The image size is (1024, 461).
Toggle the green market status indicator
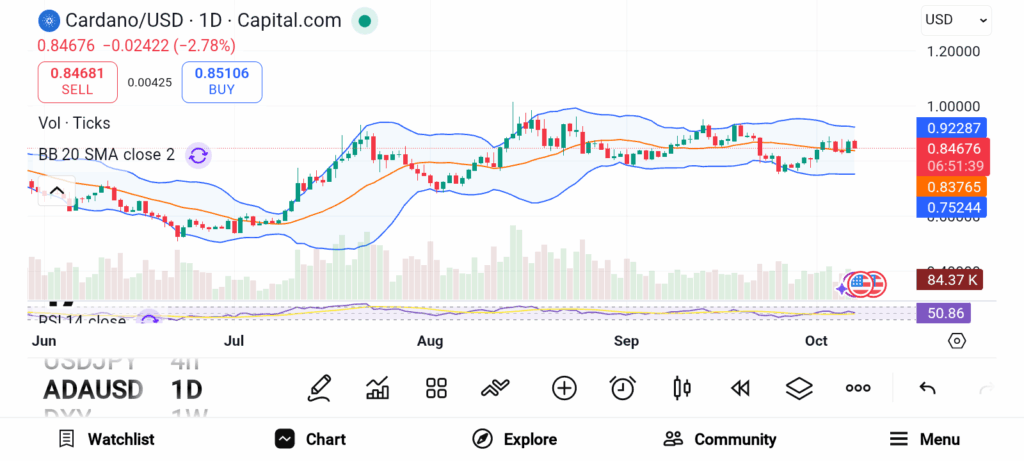[x=365, y=20]
